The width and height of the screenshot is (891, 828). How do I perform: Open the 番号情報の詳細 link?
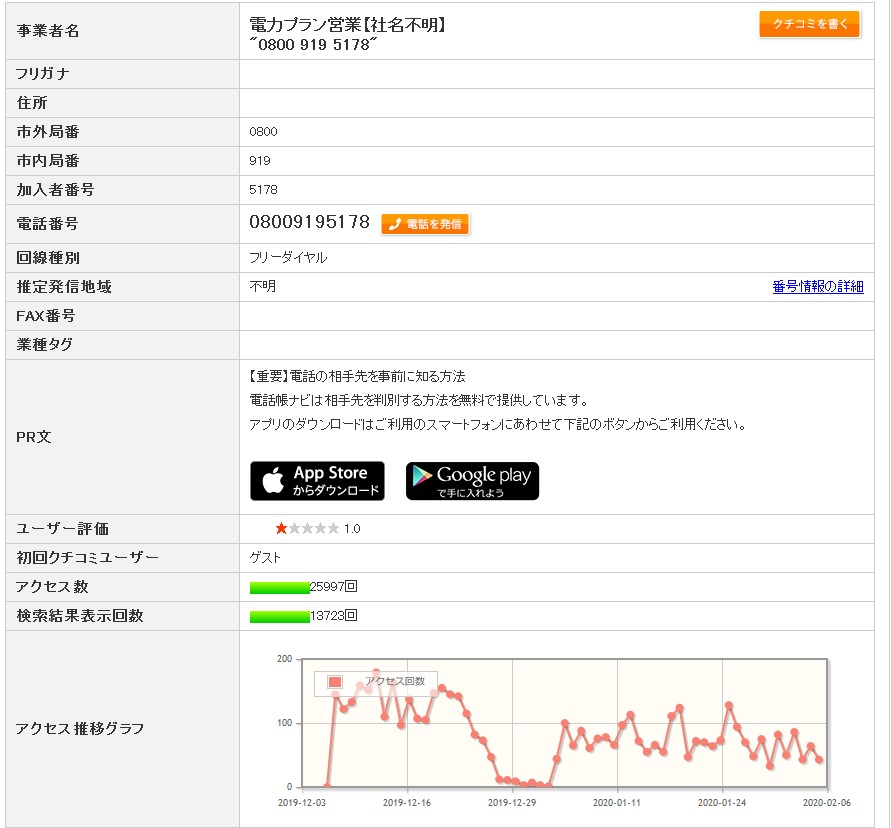(818, 286)
